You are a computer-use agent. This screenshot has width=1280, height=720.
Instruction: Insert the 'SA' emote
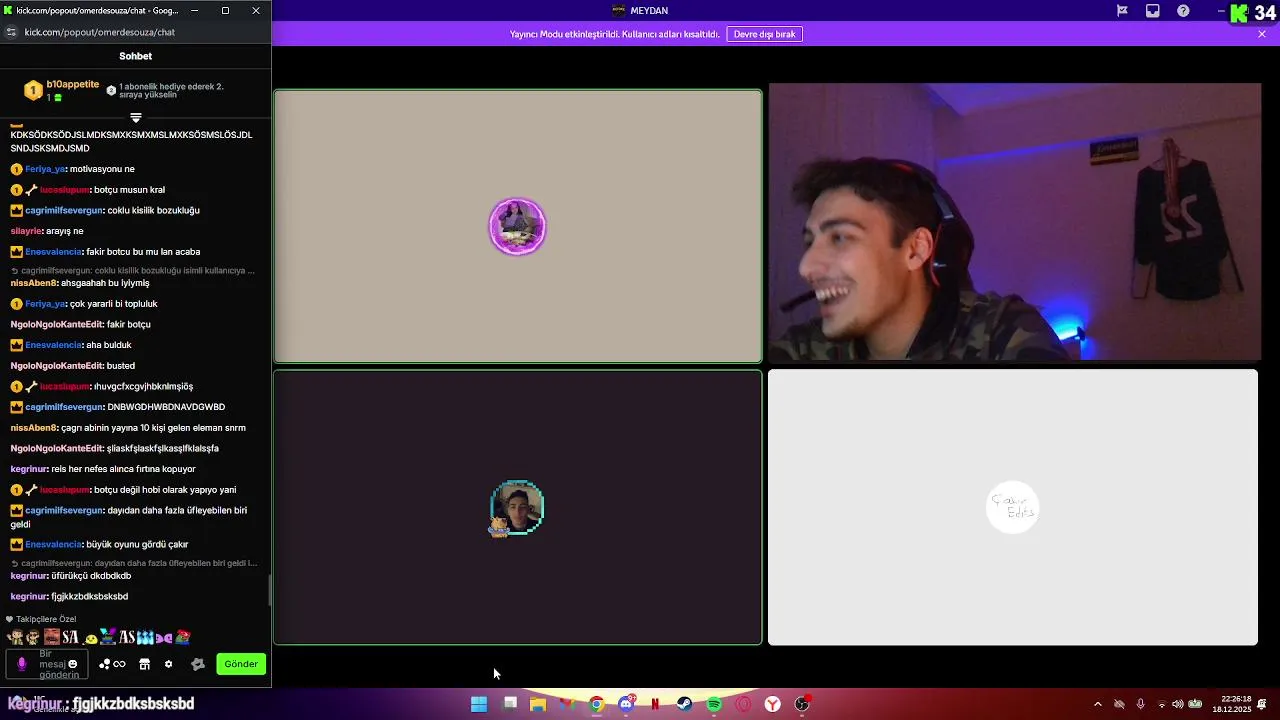[x=70, y=637]
